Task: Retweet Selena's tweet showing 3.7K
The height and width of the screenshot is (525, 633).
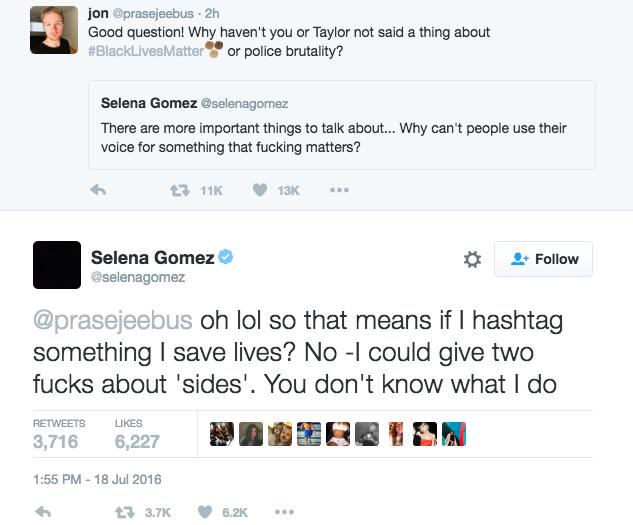Action: coord(127,511)
